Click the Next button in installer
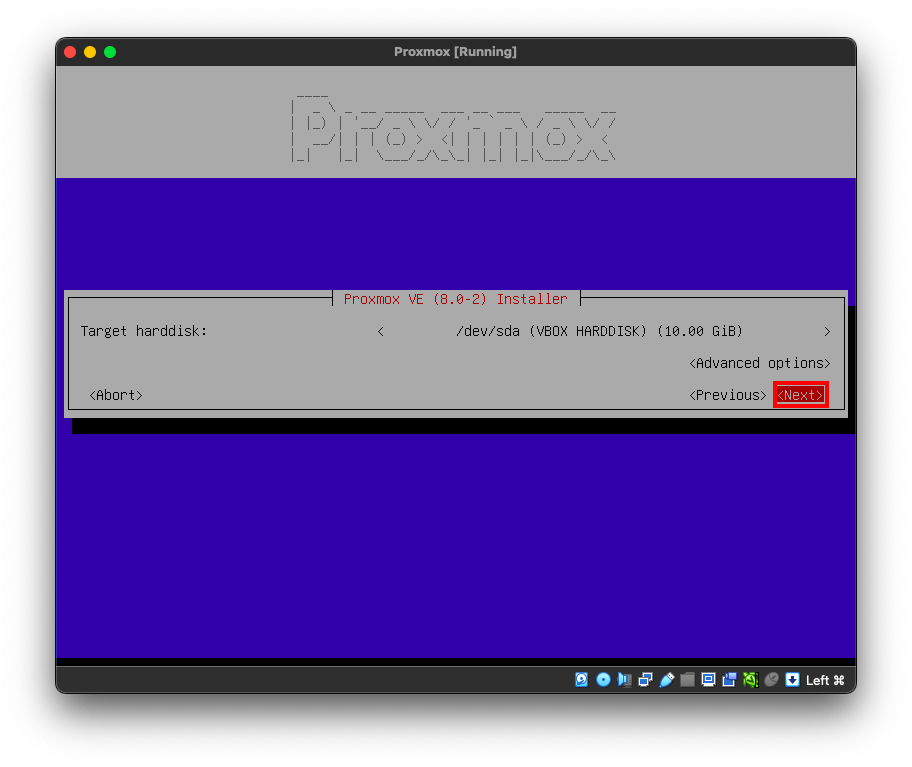This screenshot has height=767, width=912. click(x=800, y=395)
